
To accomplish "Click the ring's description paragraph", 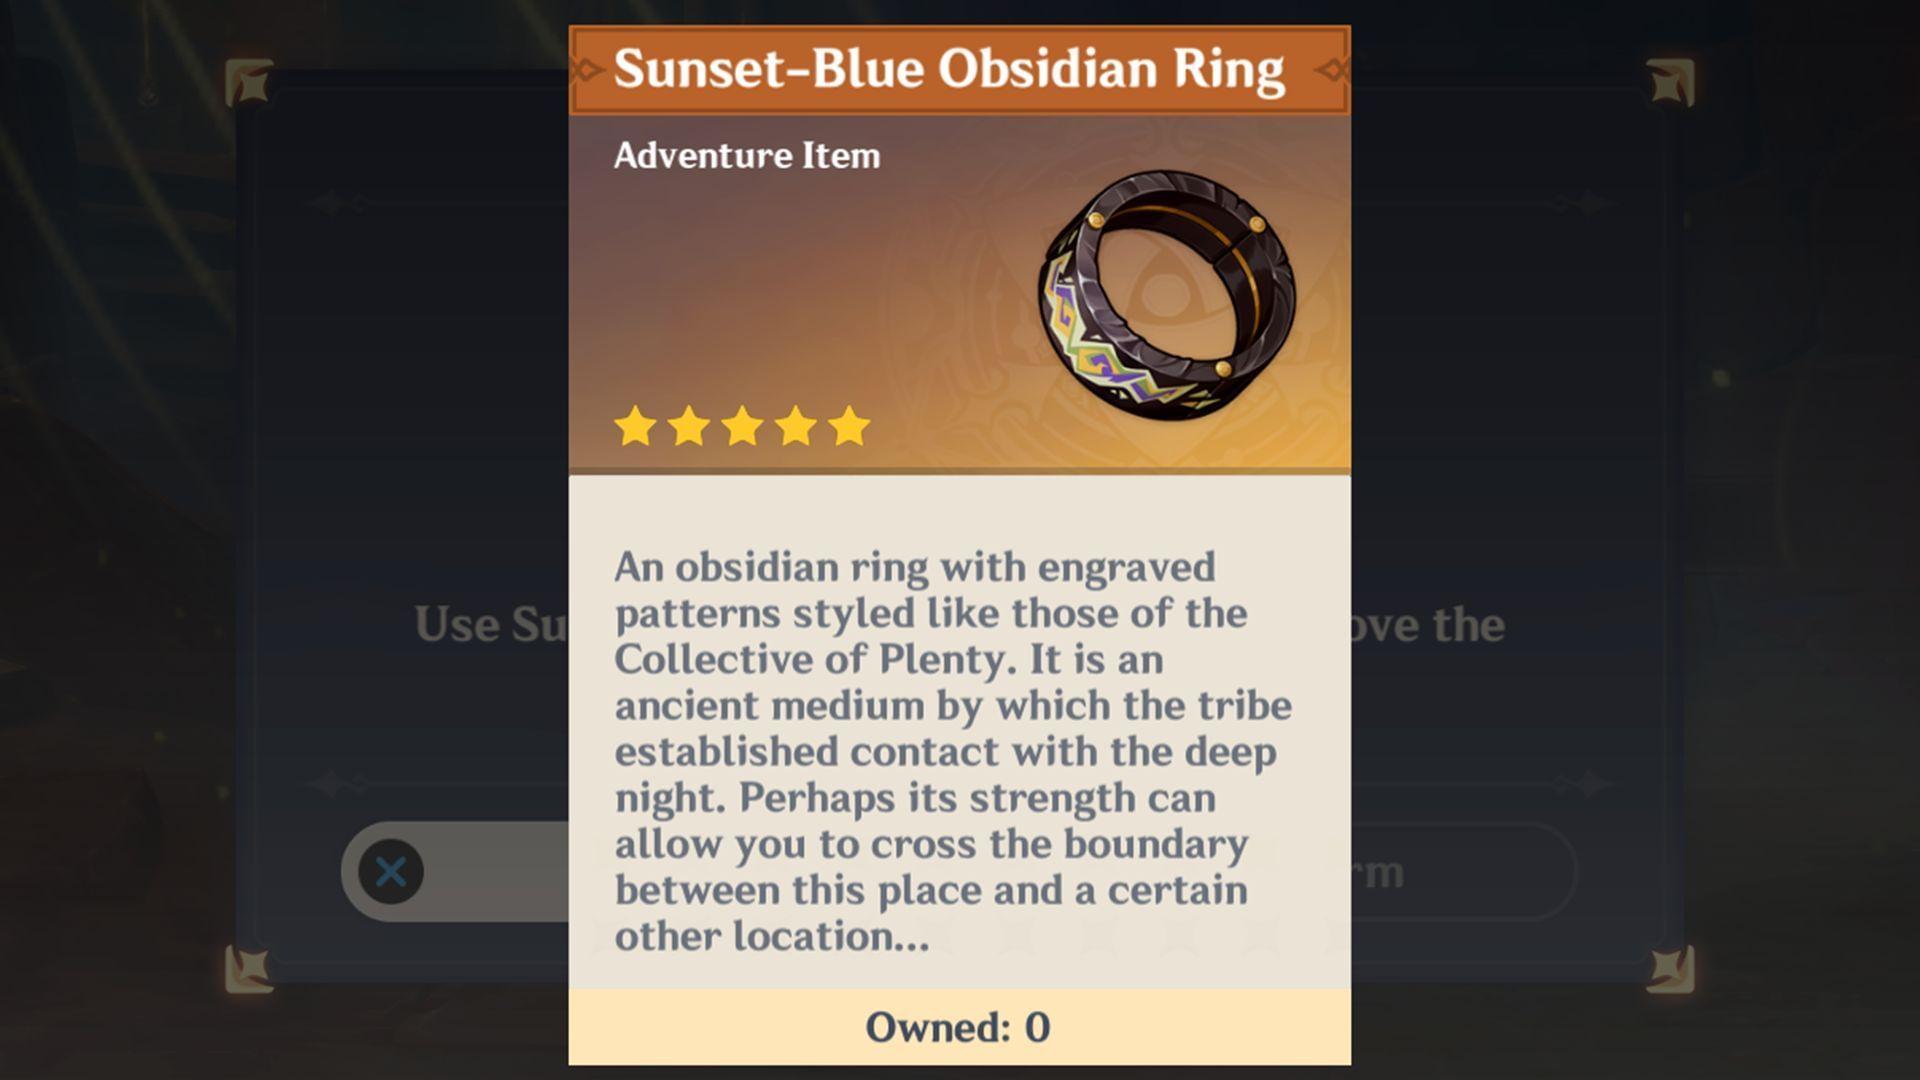I will click(950, 750).
